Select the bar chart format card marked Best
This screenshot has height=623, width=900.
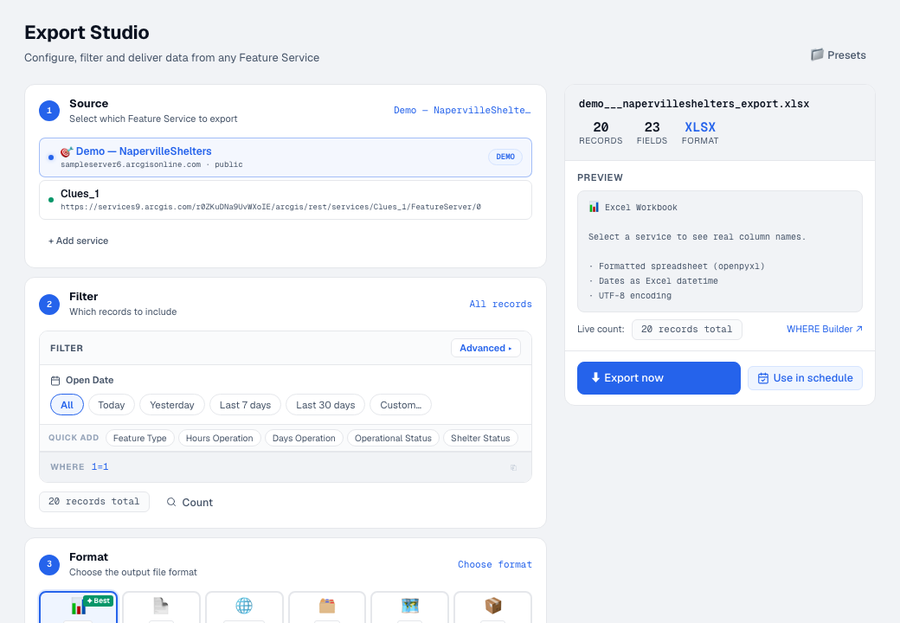click(x=78, y=607)
